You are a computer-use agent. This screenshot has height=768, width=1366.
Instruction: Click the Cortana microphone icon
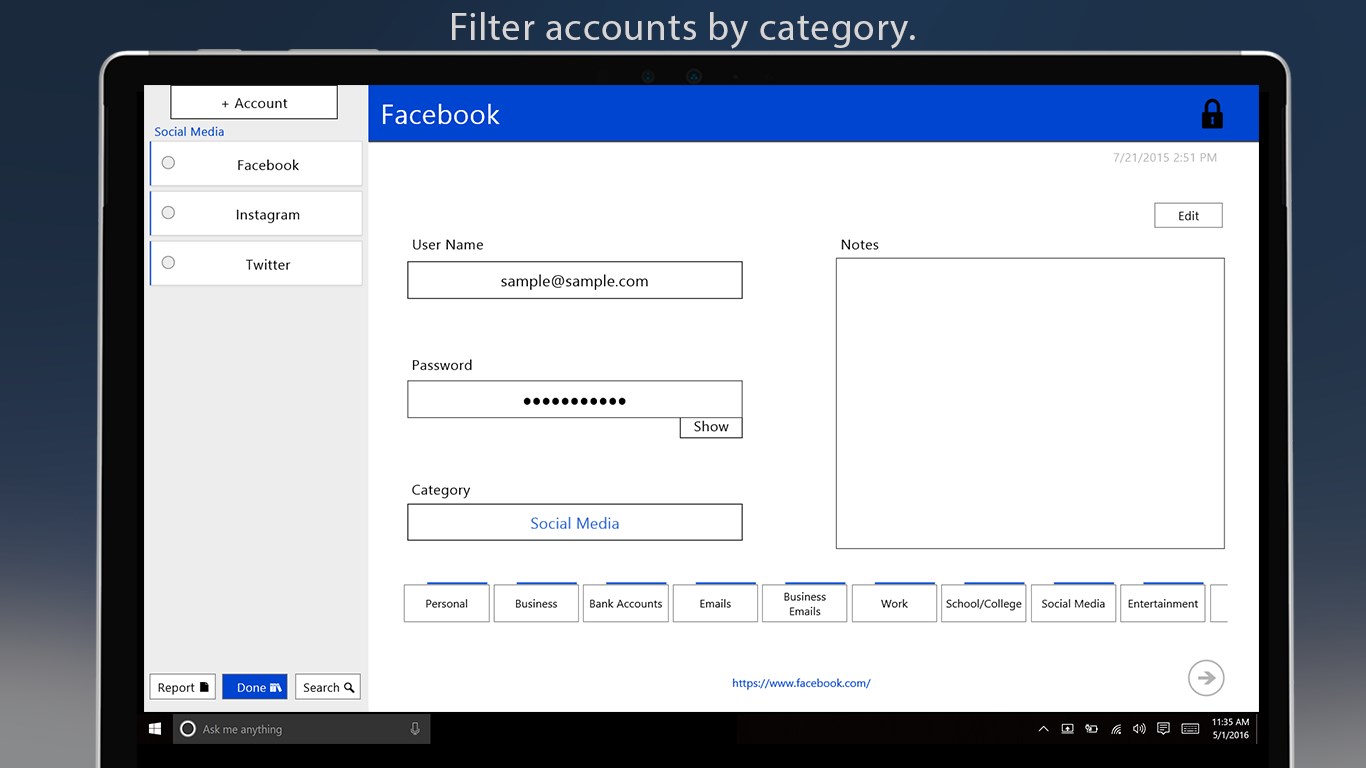pyautogui.click(x=415, y=729)
